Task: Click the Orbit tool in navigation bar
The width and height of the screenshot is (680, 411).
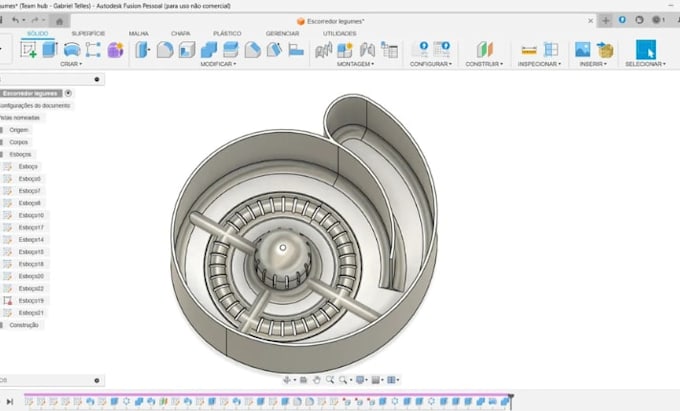Action: (x=287, y=380)
